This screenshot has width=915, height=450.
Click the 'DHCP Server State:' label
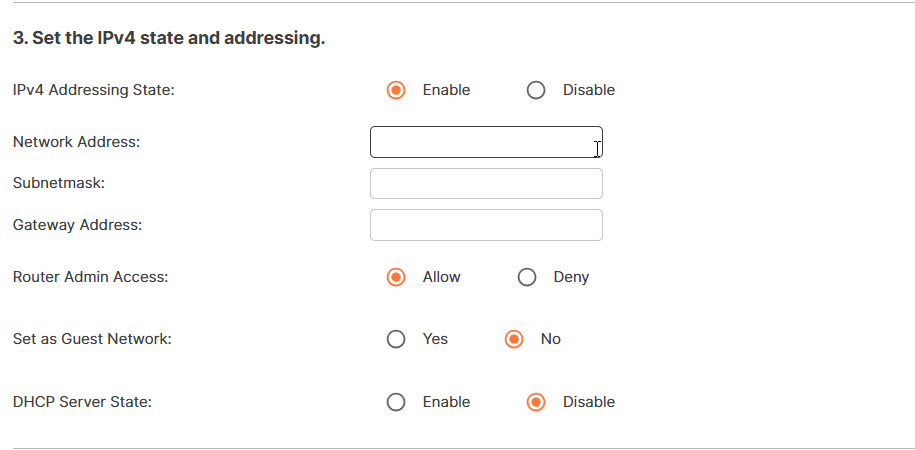pos(82,402)
